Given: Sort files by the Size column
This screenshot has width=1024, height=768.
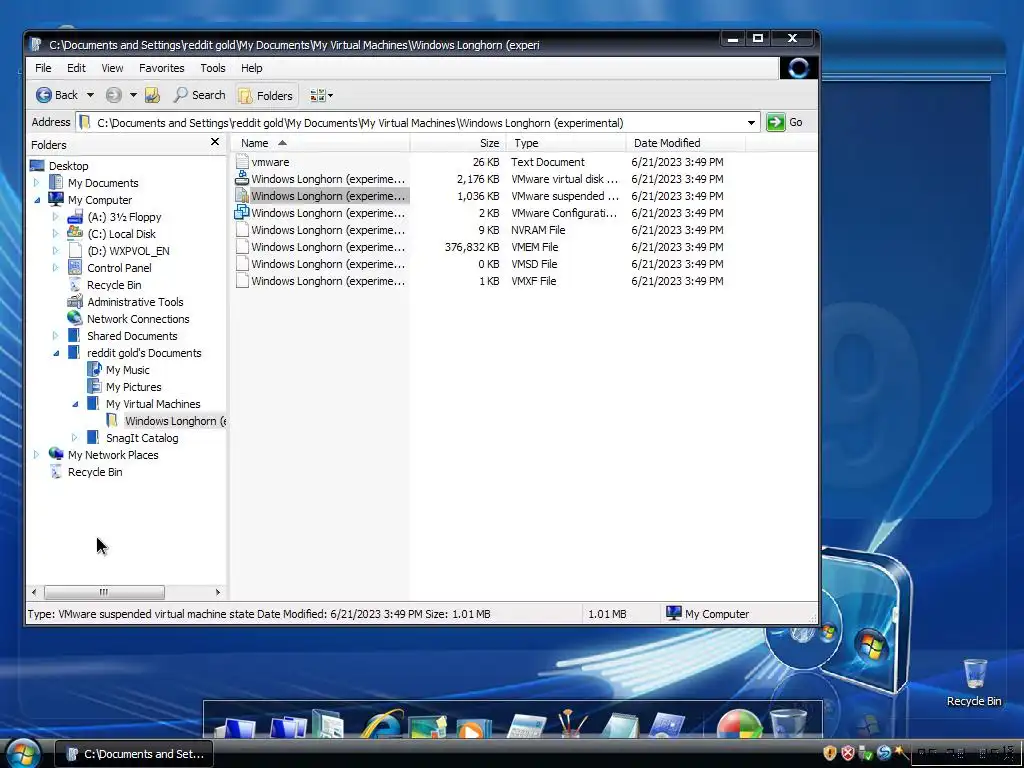Looking at the screenshot, I should click(458, 143).
